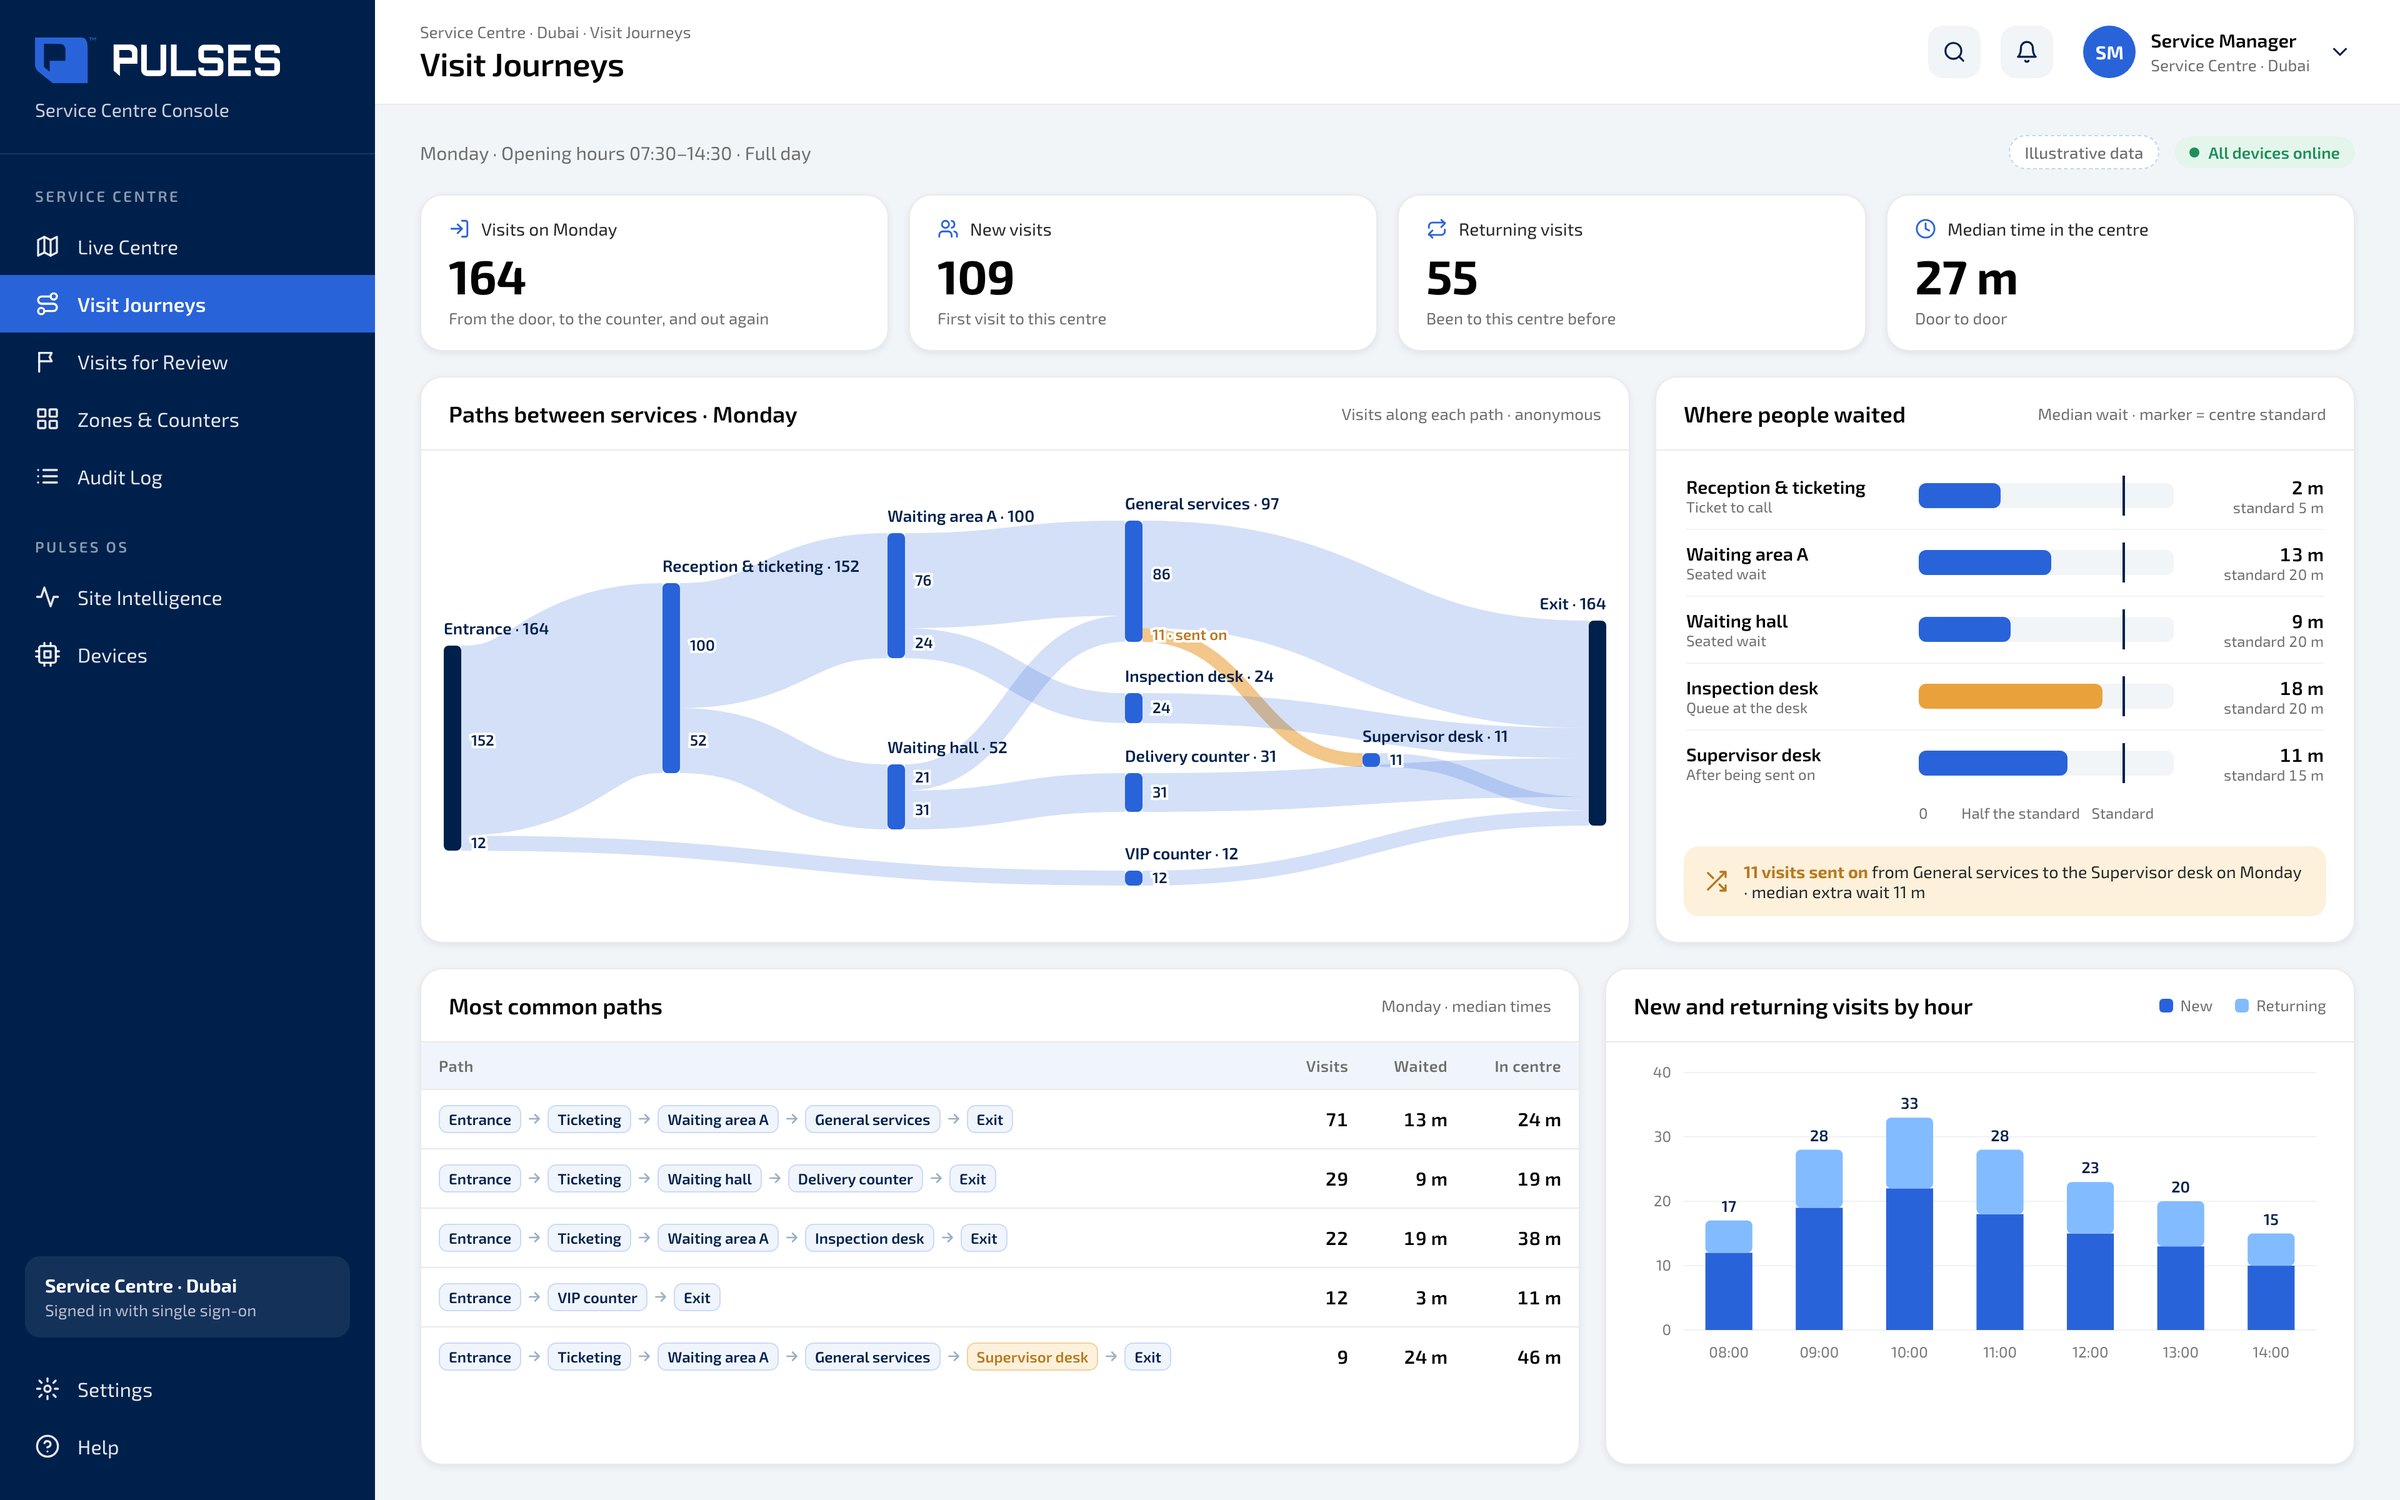This screenshot has height=1500, width=2400.
Task: Open the notifications bell
Action: 2026,52
